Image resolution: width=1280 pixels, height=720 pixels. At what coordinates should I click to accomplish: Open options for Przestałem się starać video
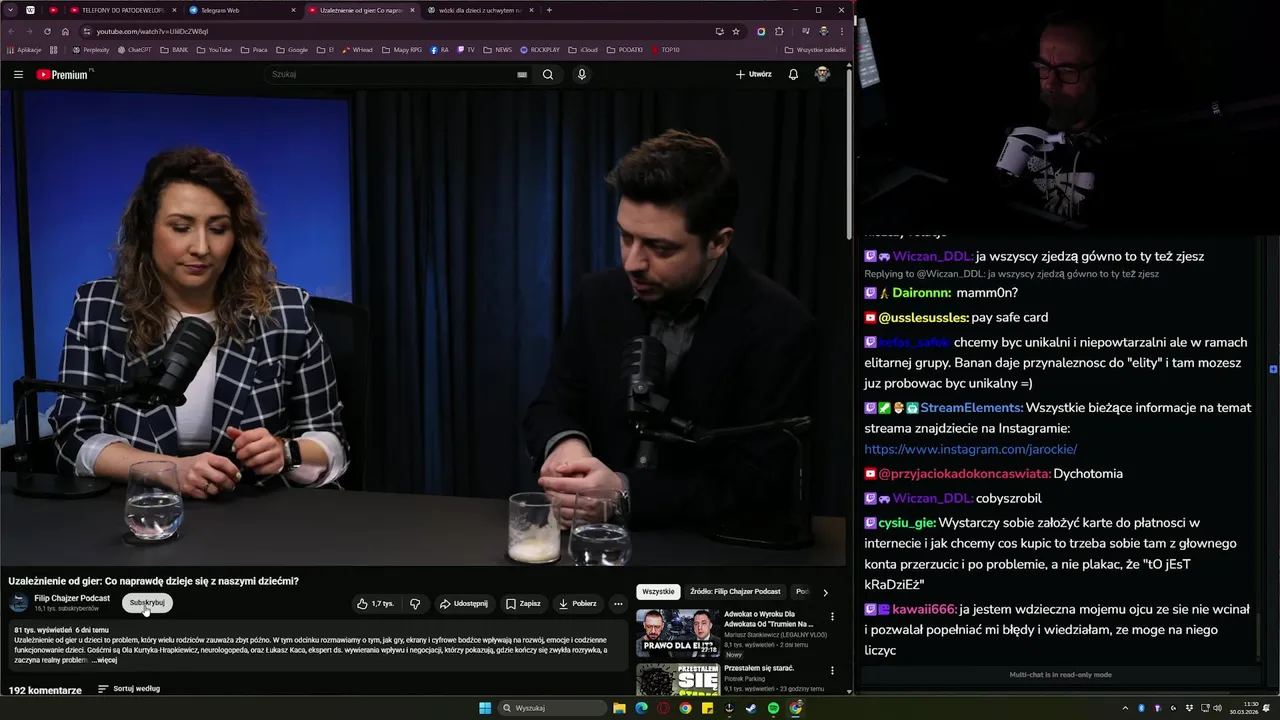(832, 670)
